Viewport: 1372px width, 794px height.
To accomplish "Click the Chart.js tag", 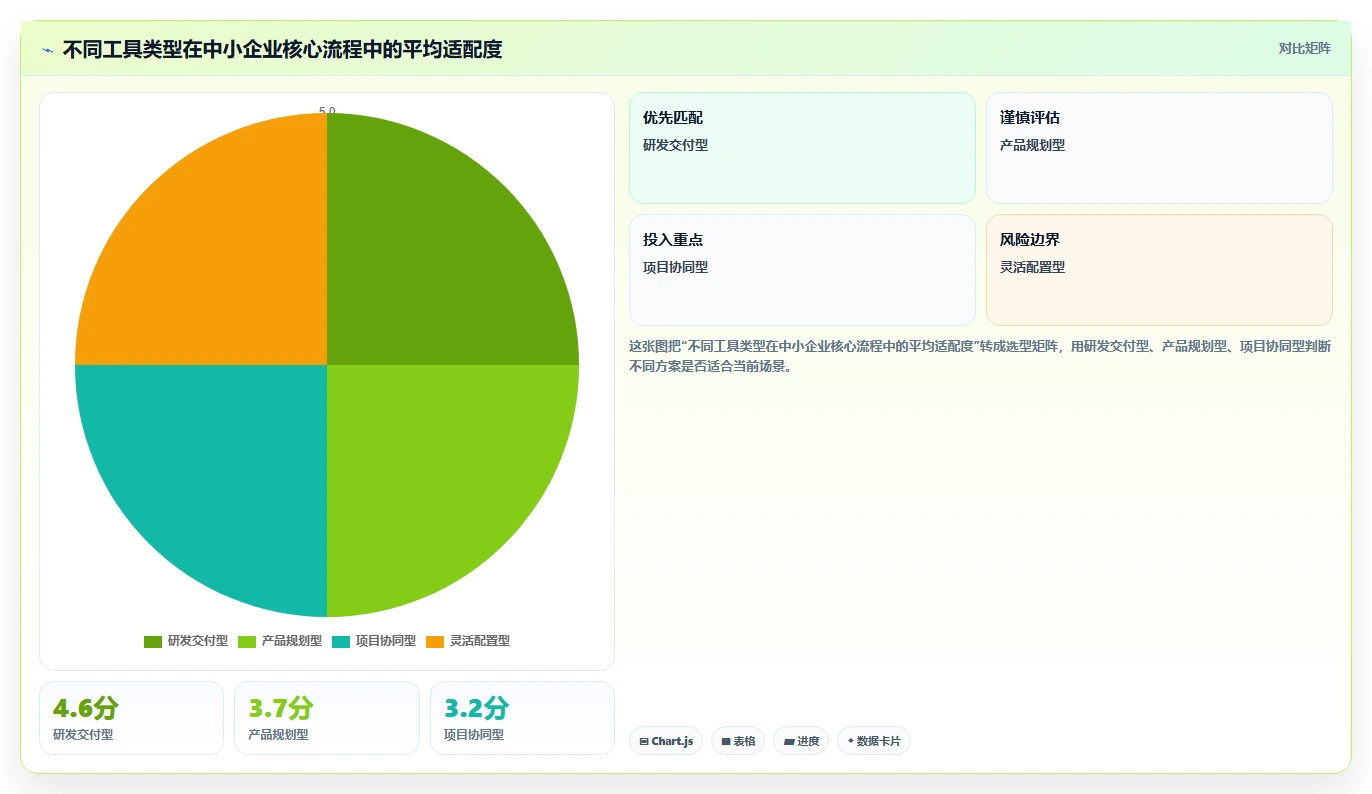I will tap(665, 741).
